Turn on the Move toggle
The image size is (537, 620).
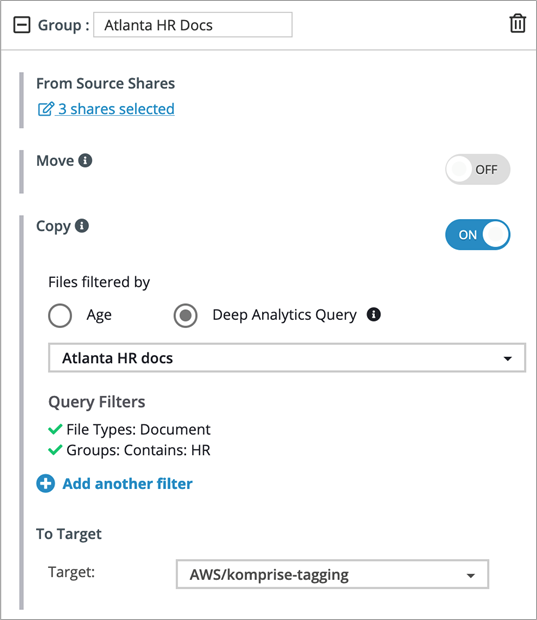tap(477, 169)
